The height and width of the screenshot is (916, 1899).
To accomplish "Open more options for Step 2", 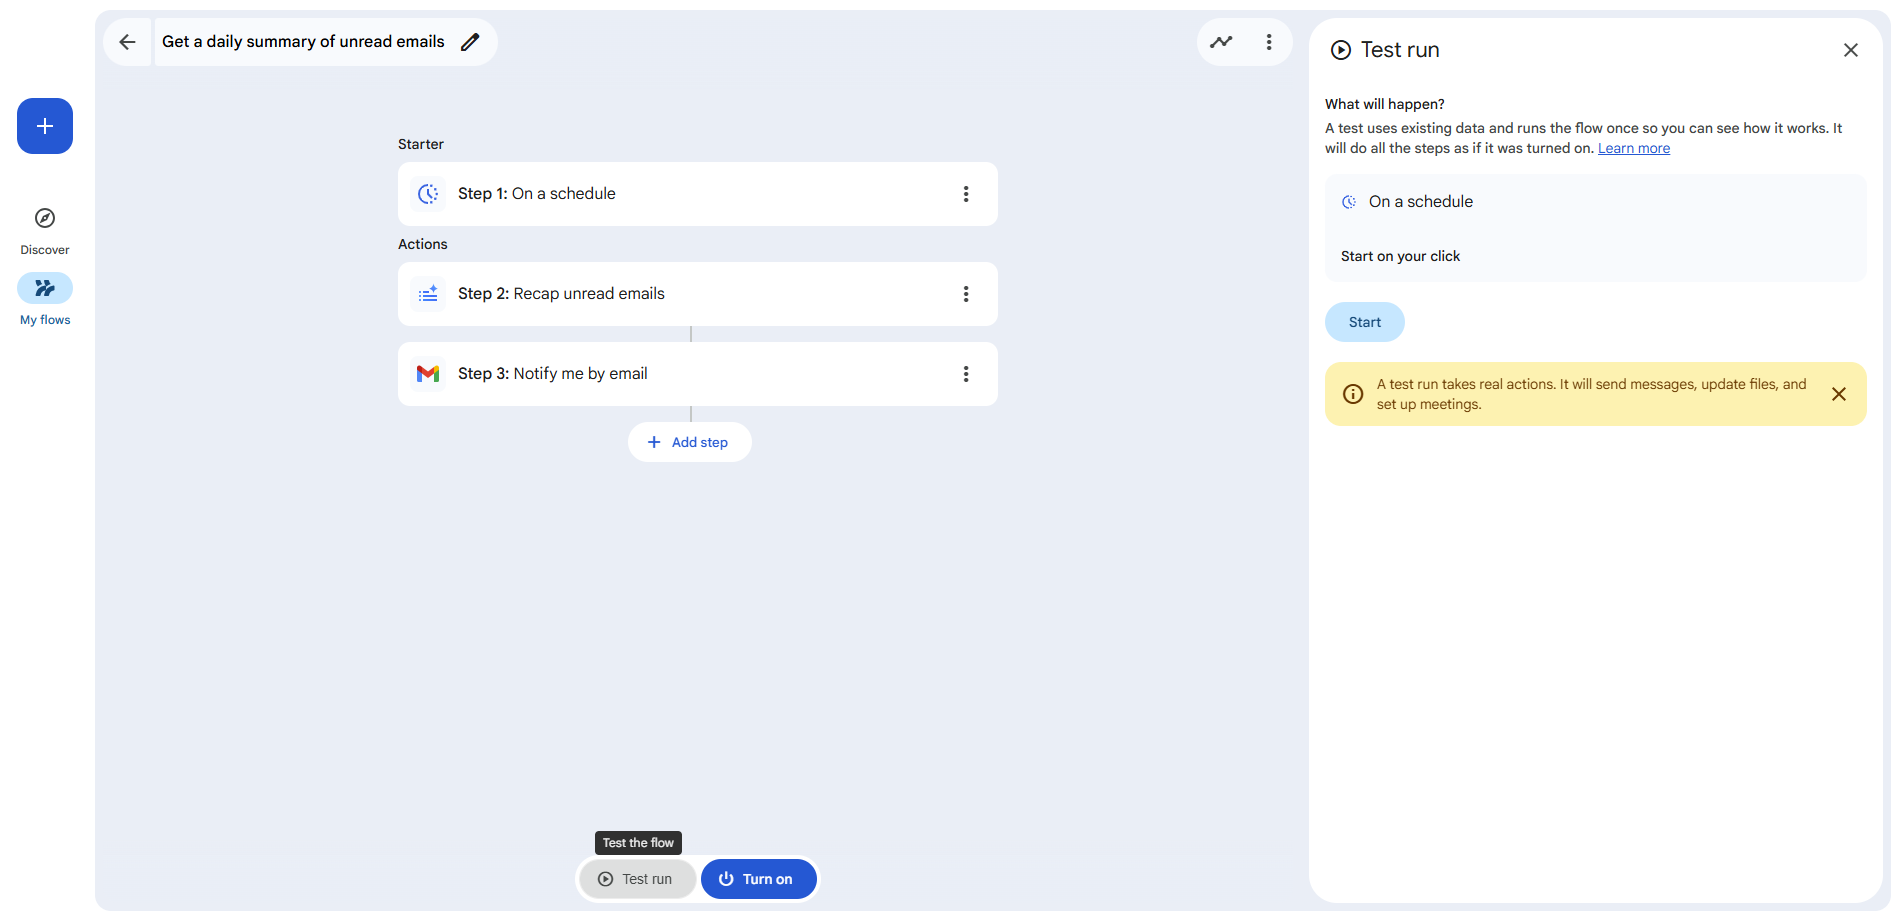I will pyautogui.click(x=966, y=294).
